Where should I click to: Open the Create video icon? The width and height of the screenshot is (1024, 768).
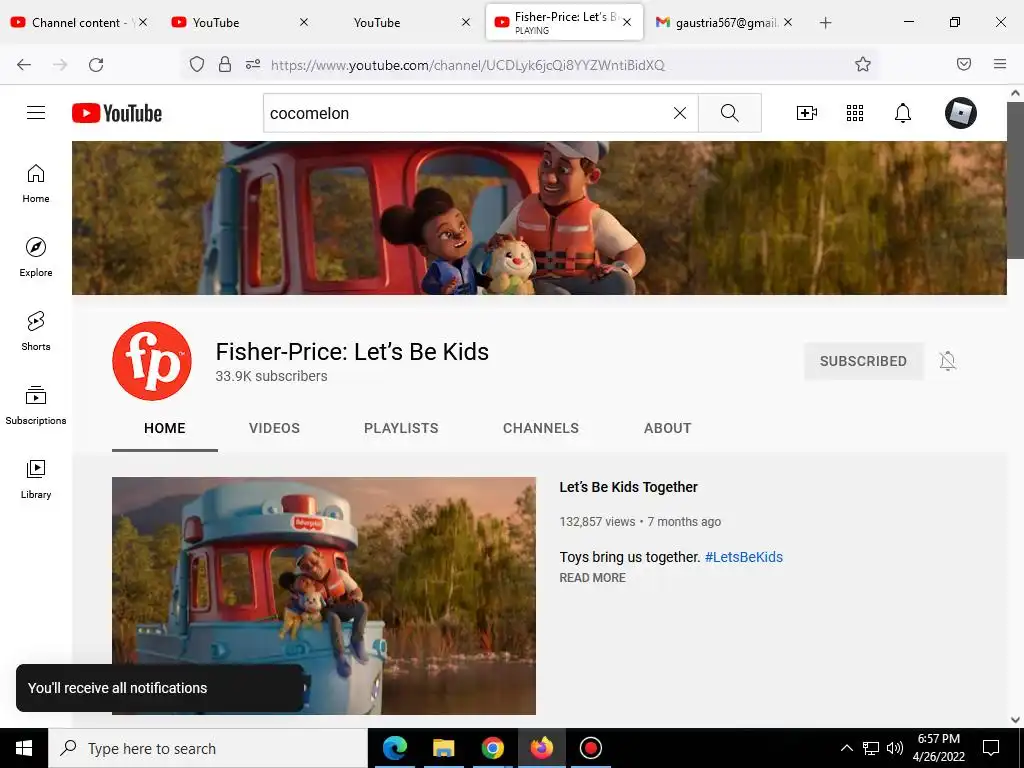click(807, 113)
